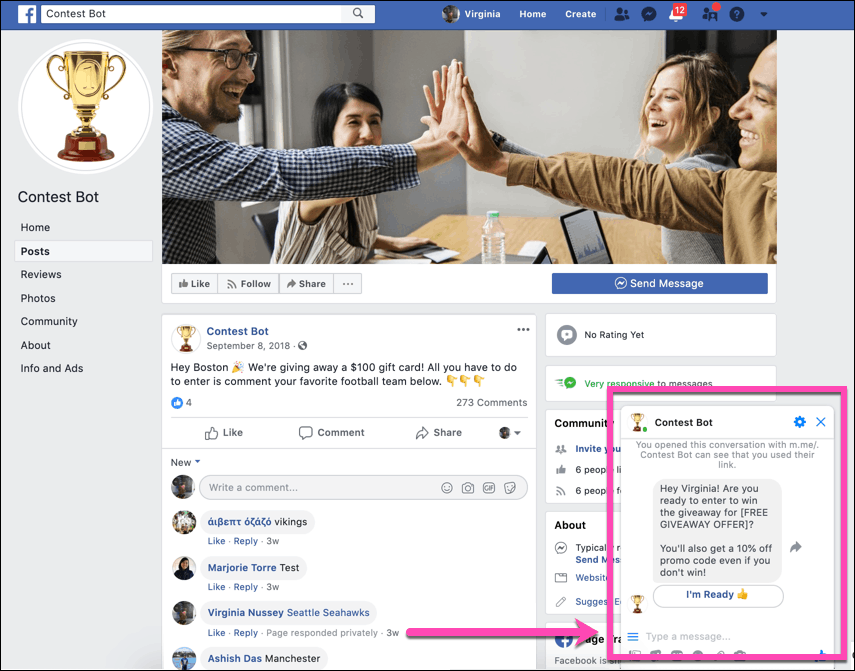Viewport: 855px width, 671px height.
Task: Open the account dropdown arrow in top bar
Action: pyautogui.click(x=764, y=14)
